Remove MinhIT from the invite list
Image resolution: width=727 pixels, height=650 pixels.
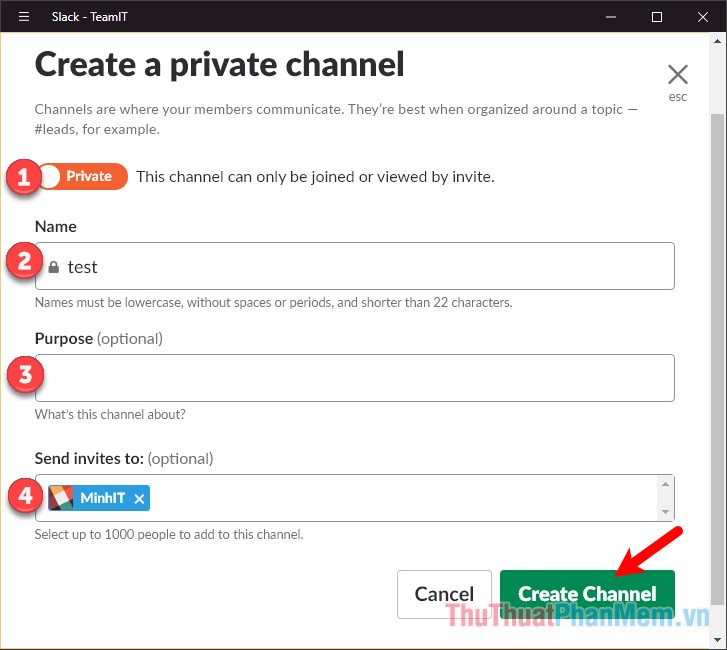[x=139, y=499]
